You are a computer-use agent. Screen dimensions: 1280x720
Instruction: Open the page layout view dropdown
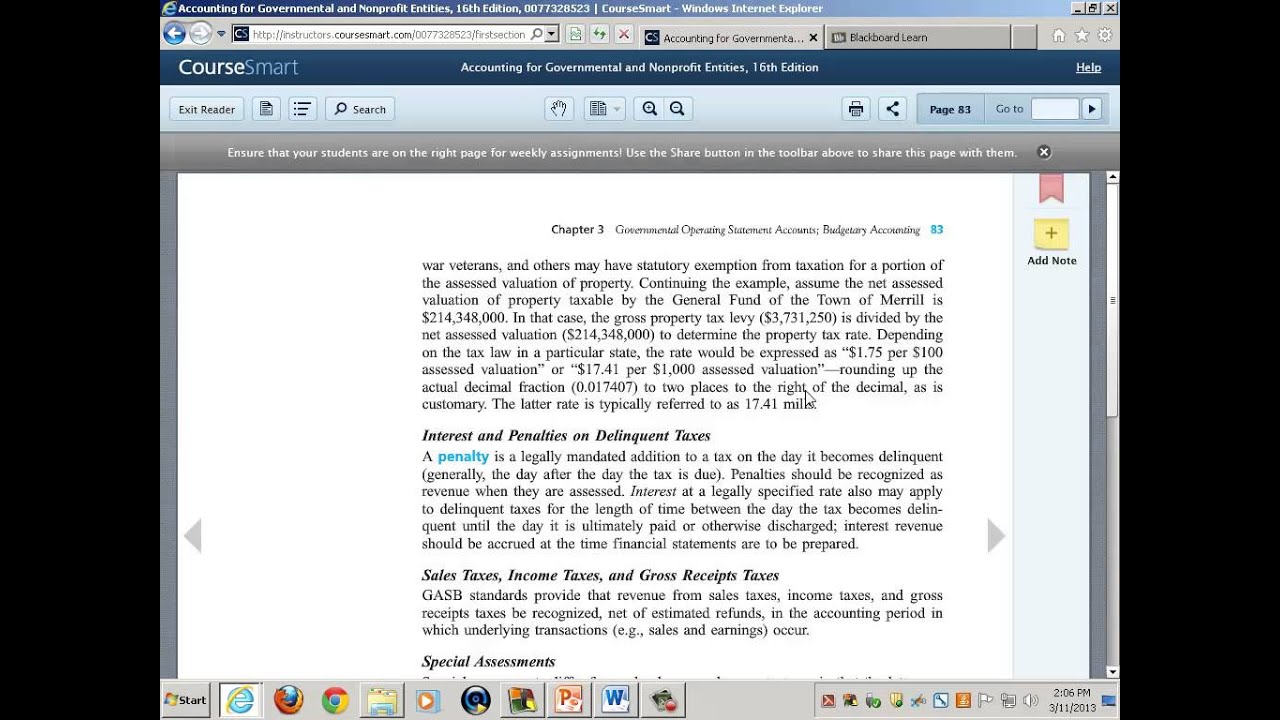tap(604, 109)
